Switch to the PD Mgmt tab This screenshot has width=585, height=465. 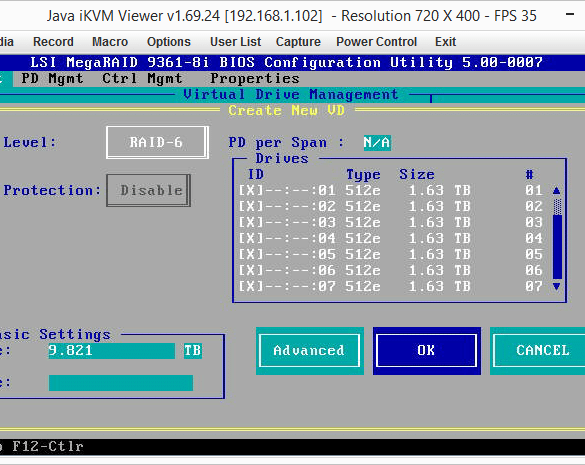(52, 79)
